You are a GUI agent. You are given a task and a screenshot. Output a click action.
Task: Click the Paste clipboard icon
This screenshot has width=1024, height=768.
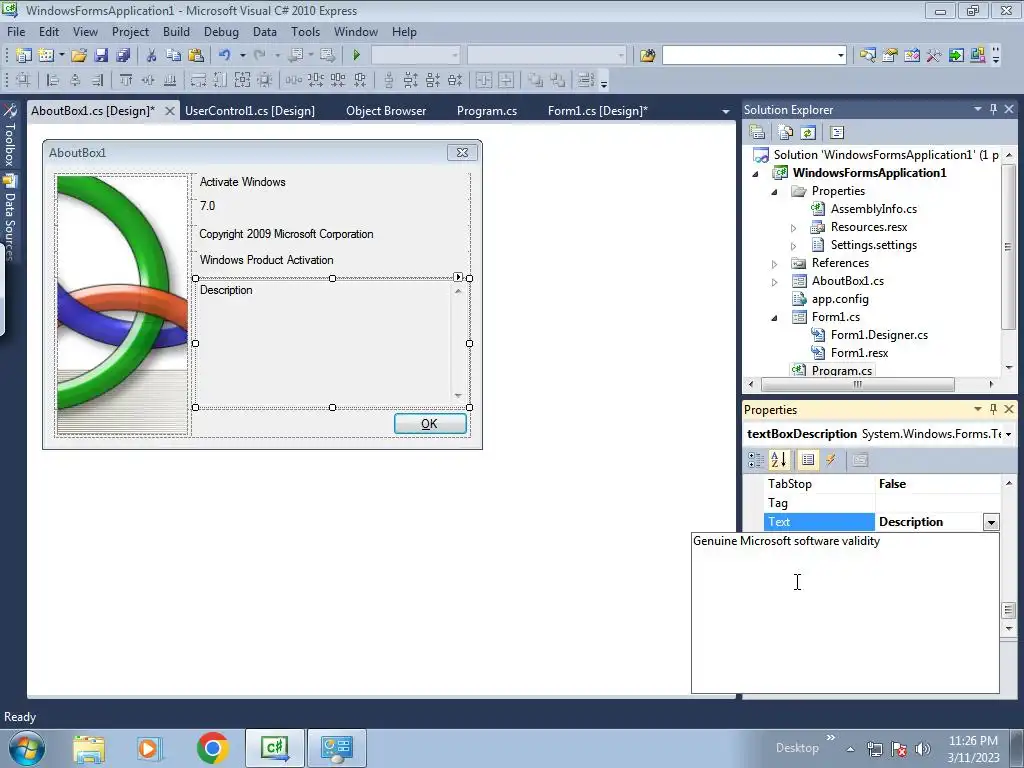(x=195, y=56)
